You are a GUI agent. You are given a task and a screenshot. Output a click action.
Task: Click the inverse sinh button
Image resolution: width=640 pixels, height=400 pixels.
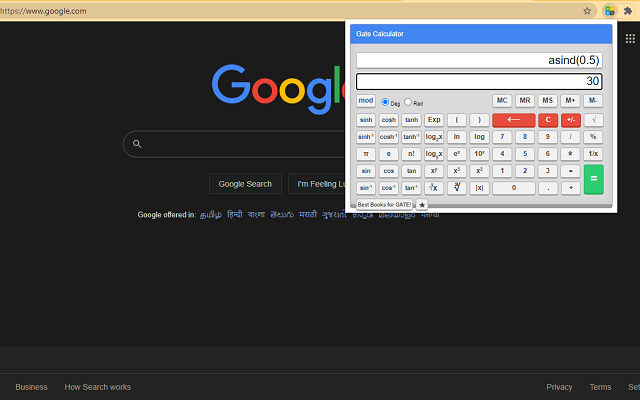click(366, 137)
